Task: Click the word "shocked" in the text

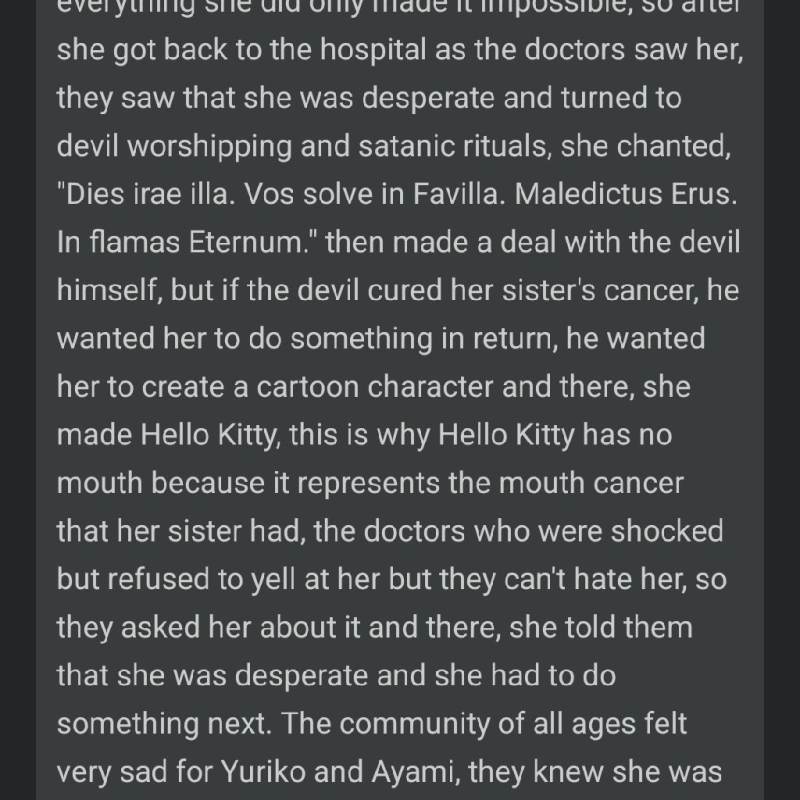Action: click(667, 531)
